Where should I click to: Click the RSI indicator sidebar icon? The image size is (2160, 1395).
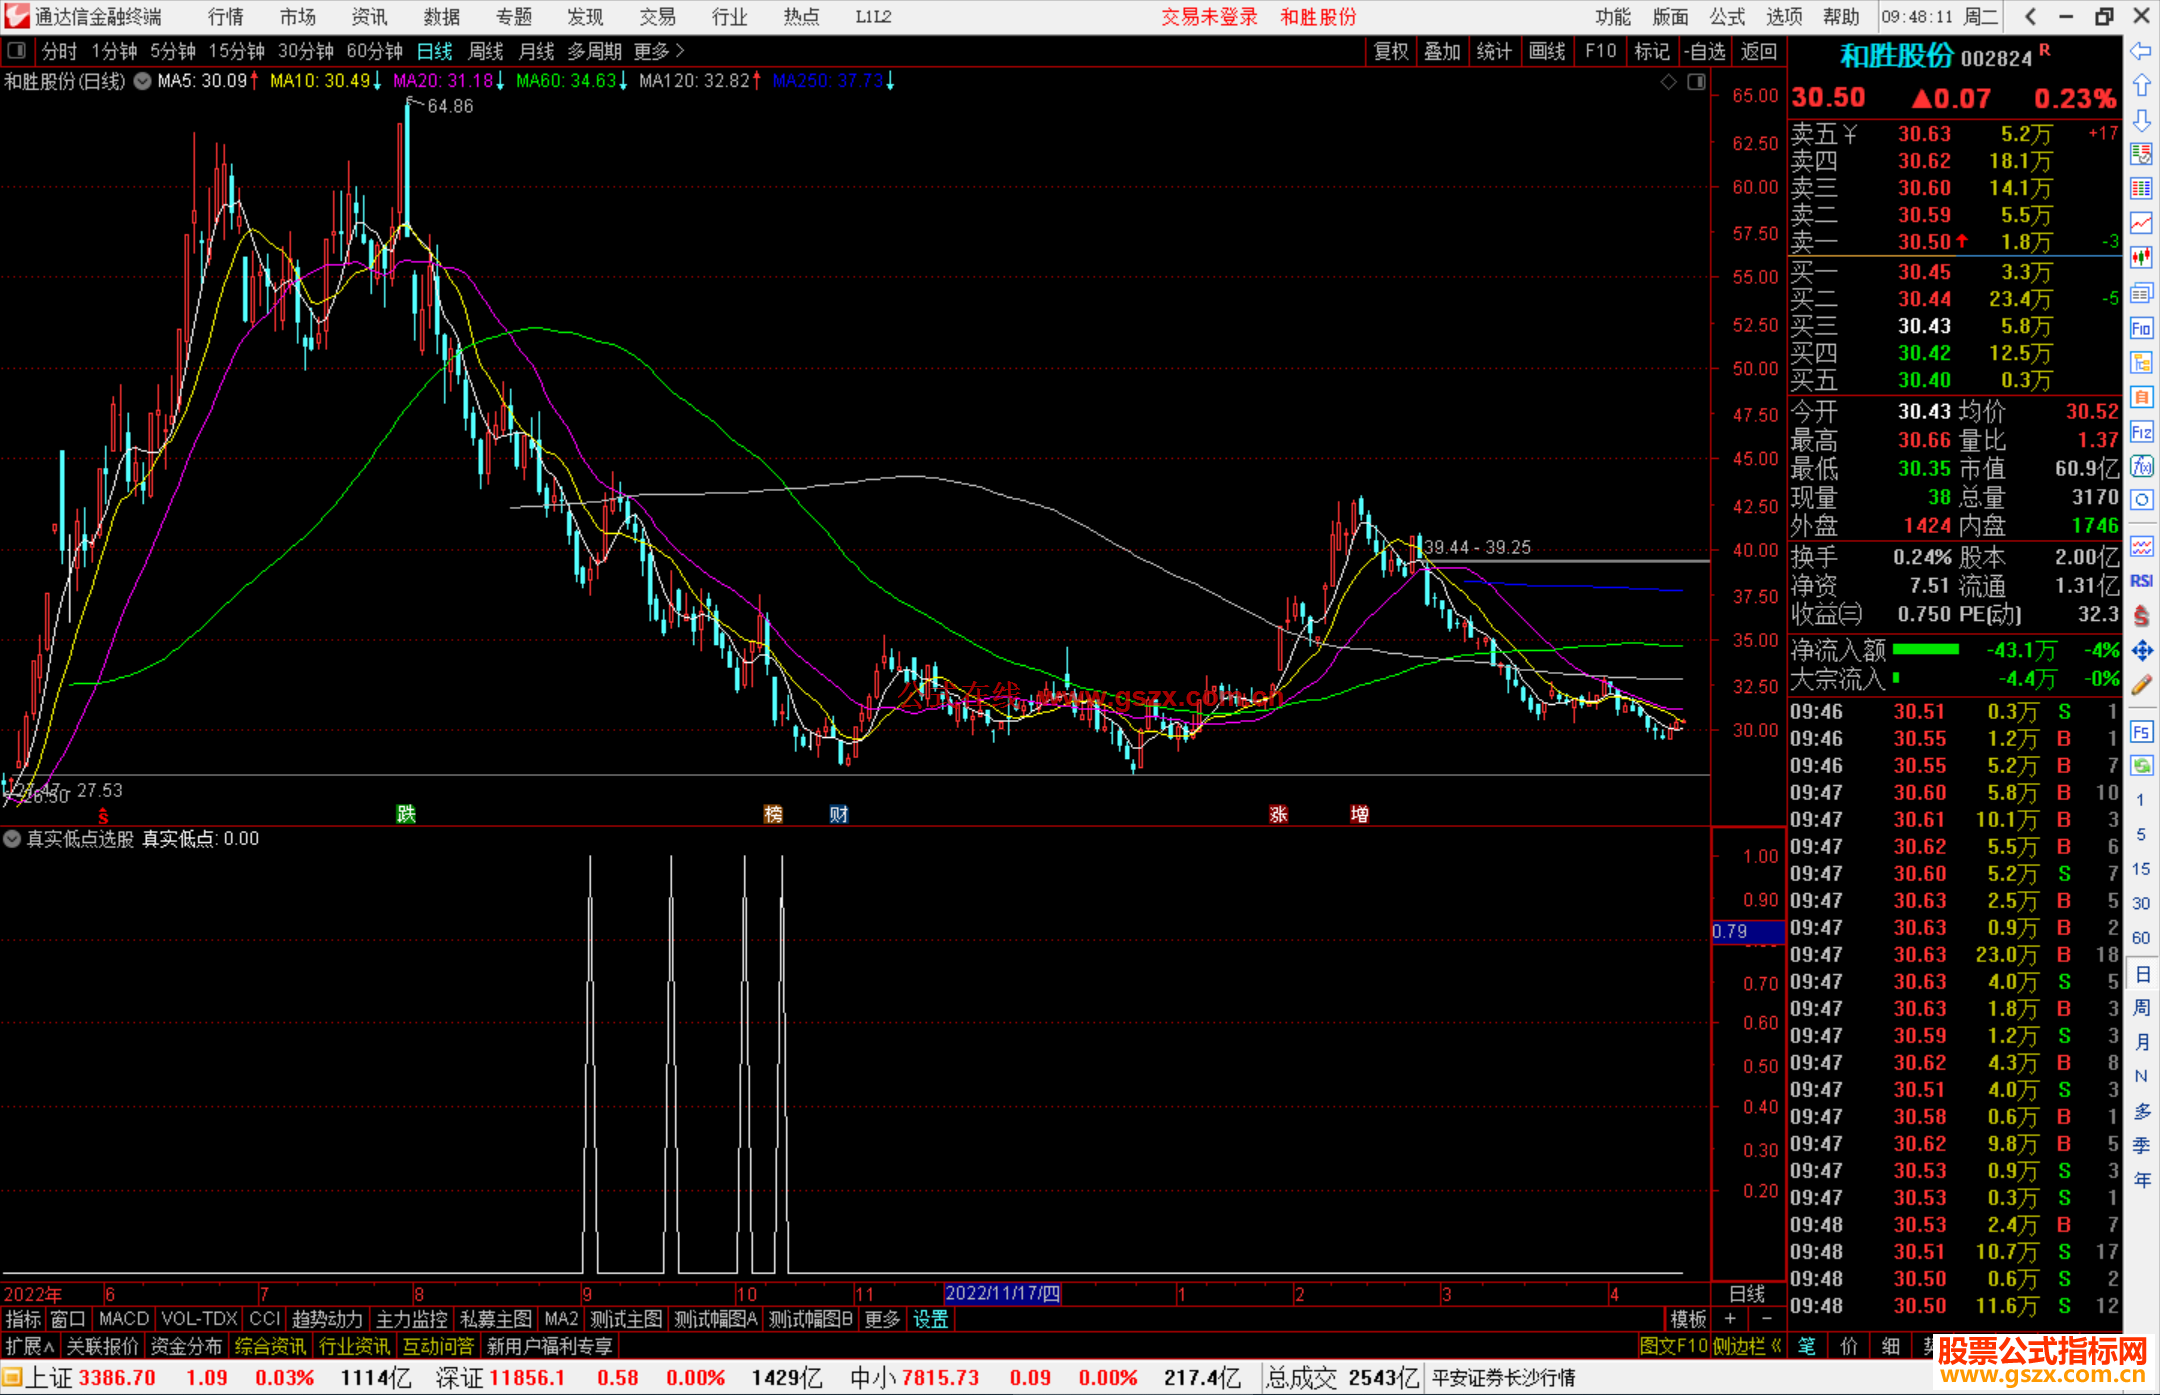tap(2141, 581)
